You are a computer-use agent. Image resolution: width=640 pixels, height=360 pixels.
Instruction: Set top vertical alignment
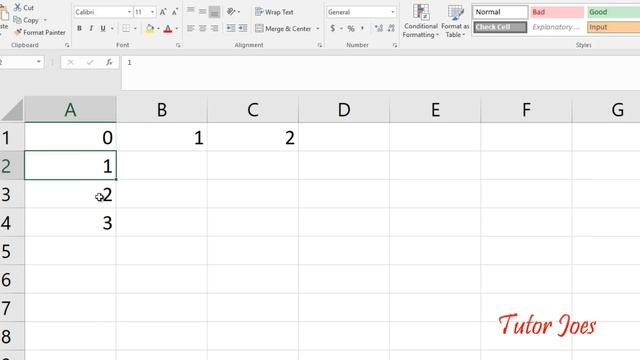point(191,11)
